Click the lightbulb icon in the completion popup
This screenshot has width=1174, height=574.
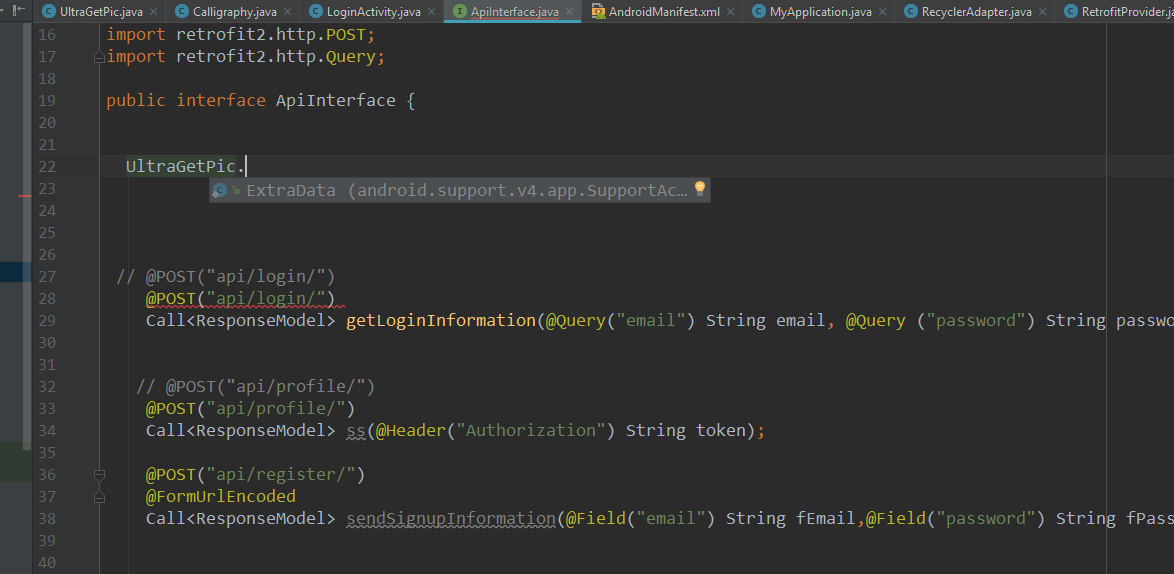pos(700,189)
